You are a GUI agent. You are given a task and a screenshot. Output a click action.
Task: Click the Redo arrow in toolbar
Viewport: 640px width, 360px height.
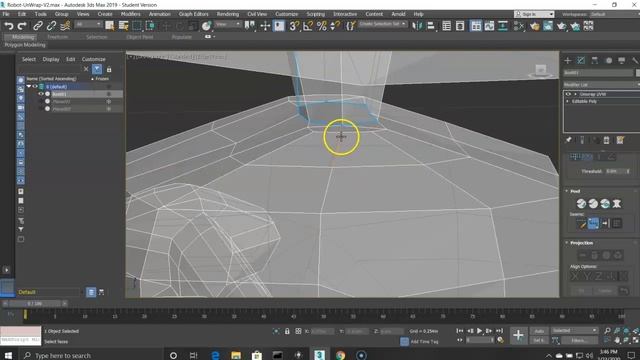click(x=22, y=26)
